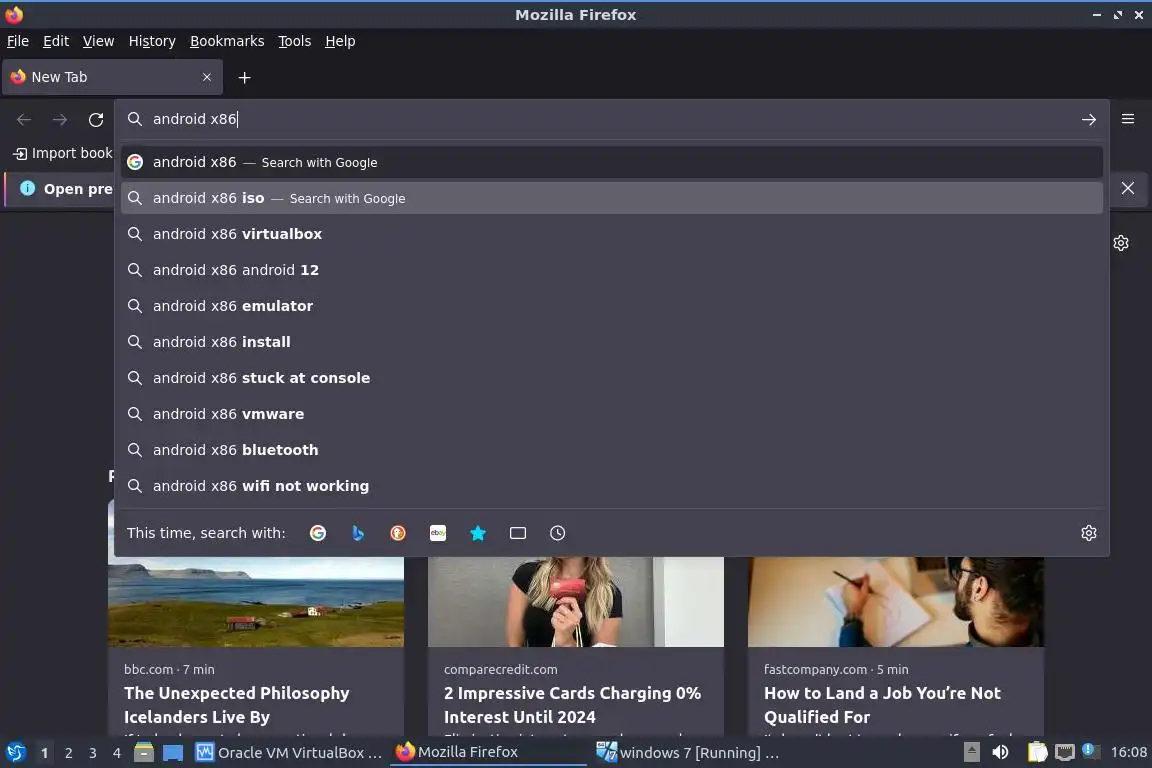Click the man writing thumbnail
Viewport: 1152px width, 768px height.
[896, 602]
